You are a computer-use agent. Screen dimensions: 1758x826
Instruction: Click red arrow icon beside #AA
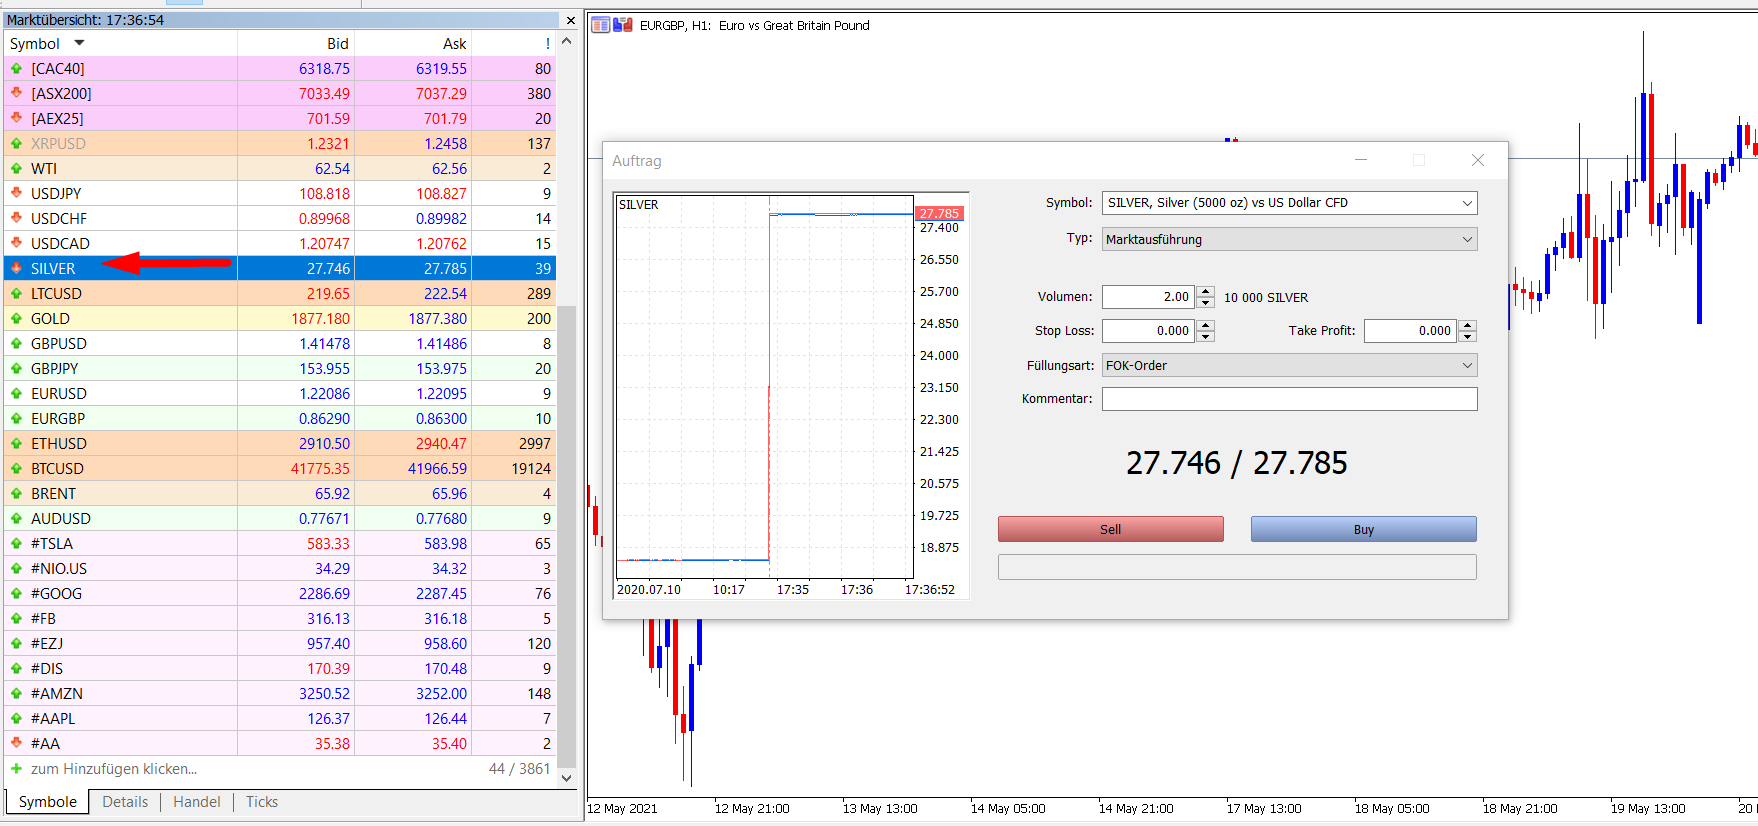16,743
